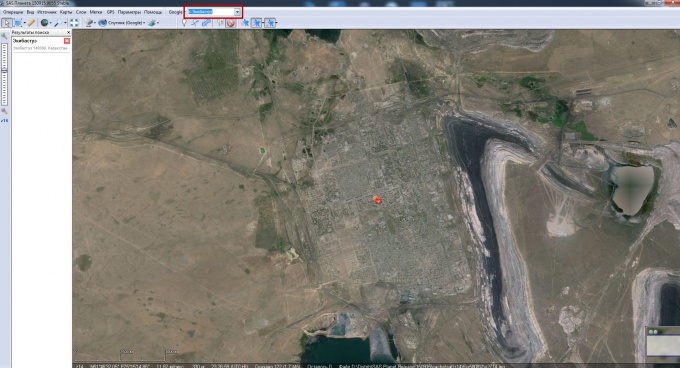Image resolution: width=680 pixels, height=368 pixels.
Task: Open the layers selection dropdown icon
Action: coord(152,23)
